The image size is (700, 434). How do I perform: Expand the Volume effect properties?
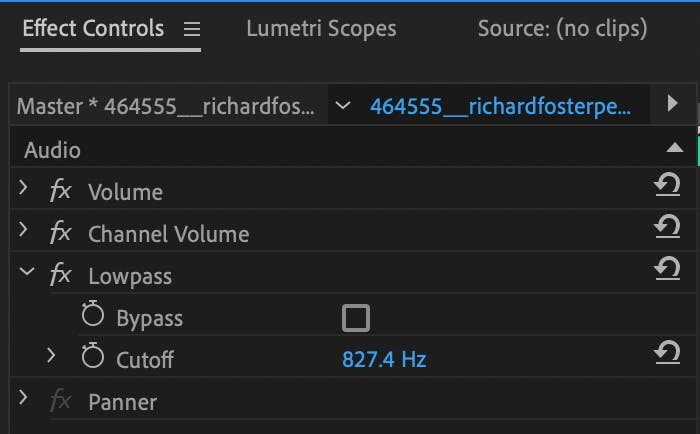pyautogui.click(x=24, y=188)
